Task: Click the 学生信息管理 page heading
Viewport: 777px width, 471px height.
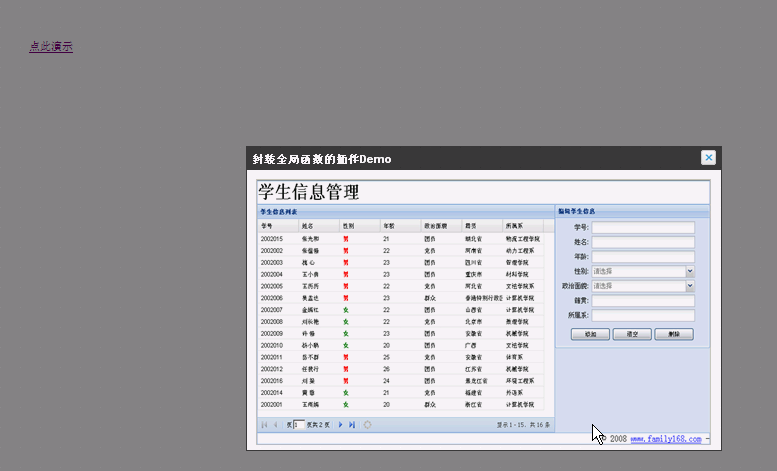Action: [x=309, y=192]
